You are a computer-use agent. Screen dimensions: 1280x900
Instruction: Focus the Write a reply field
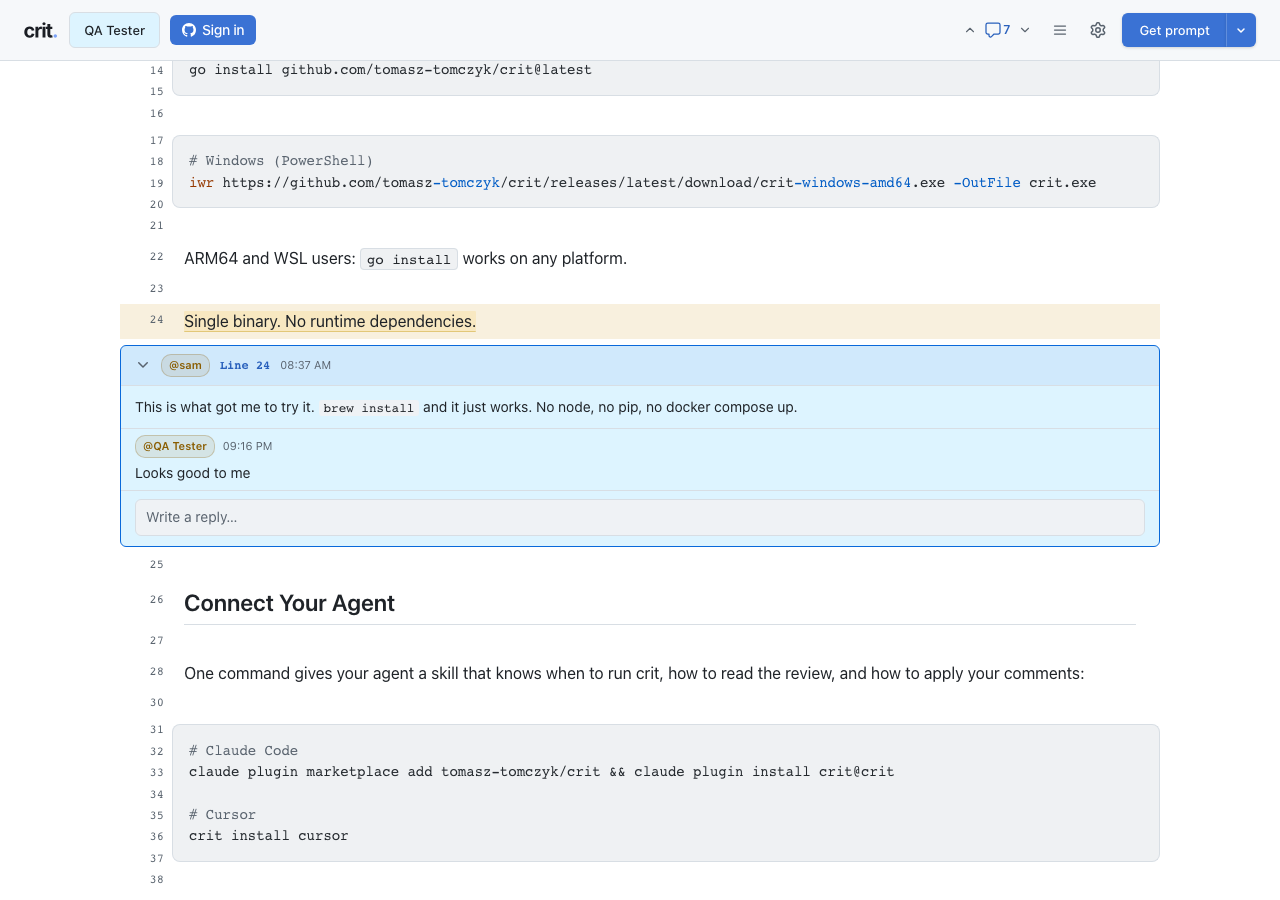pyautogui.click(x=640, y=517)
